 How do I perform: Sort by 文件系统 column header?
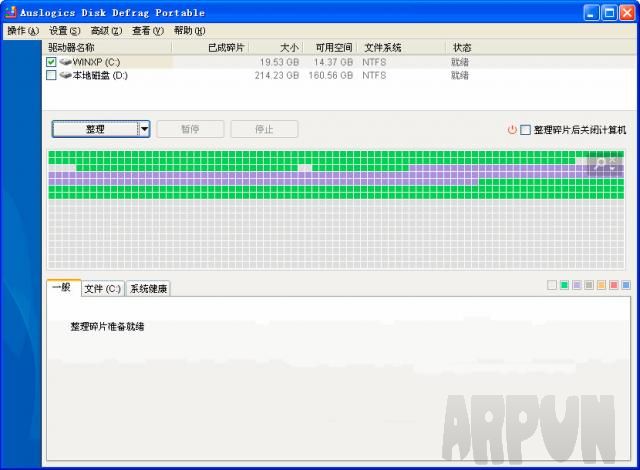(x=401, y=48)
